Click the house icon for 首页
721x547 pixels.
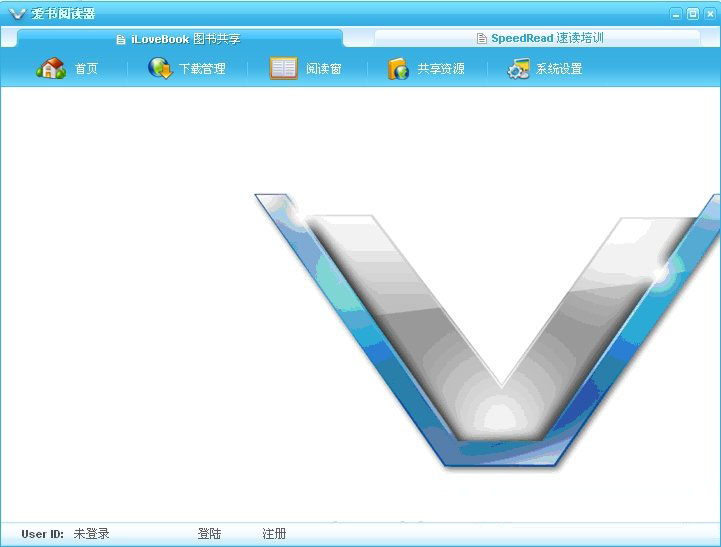click(50, 69)
